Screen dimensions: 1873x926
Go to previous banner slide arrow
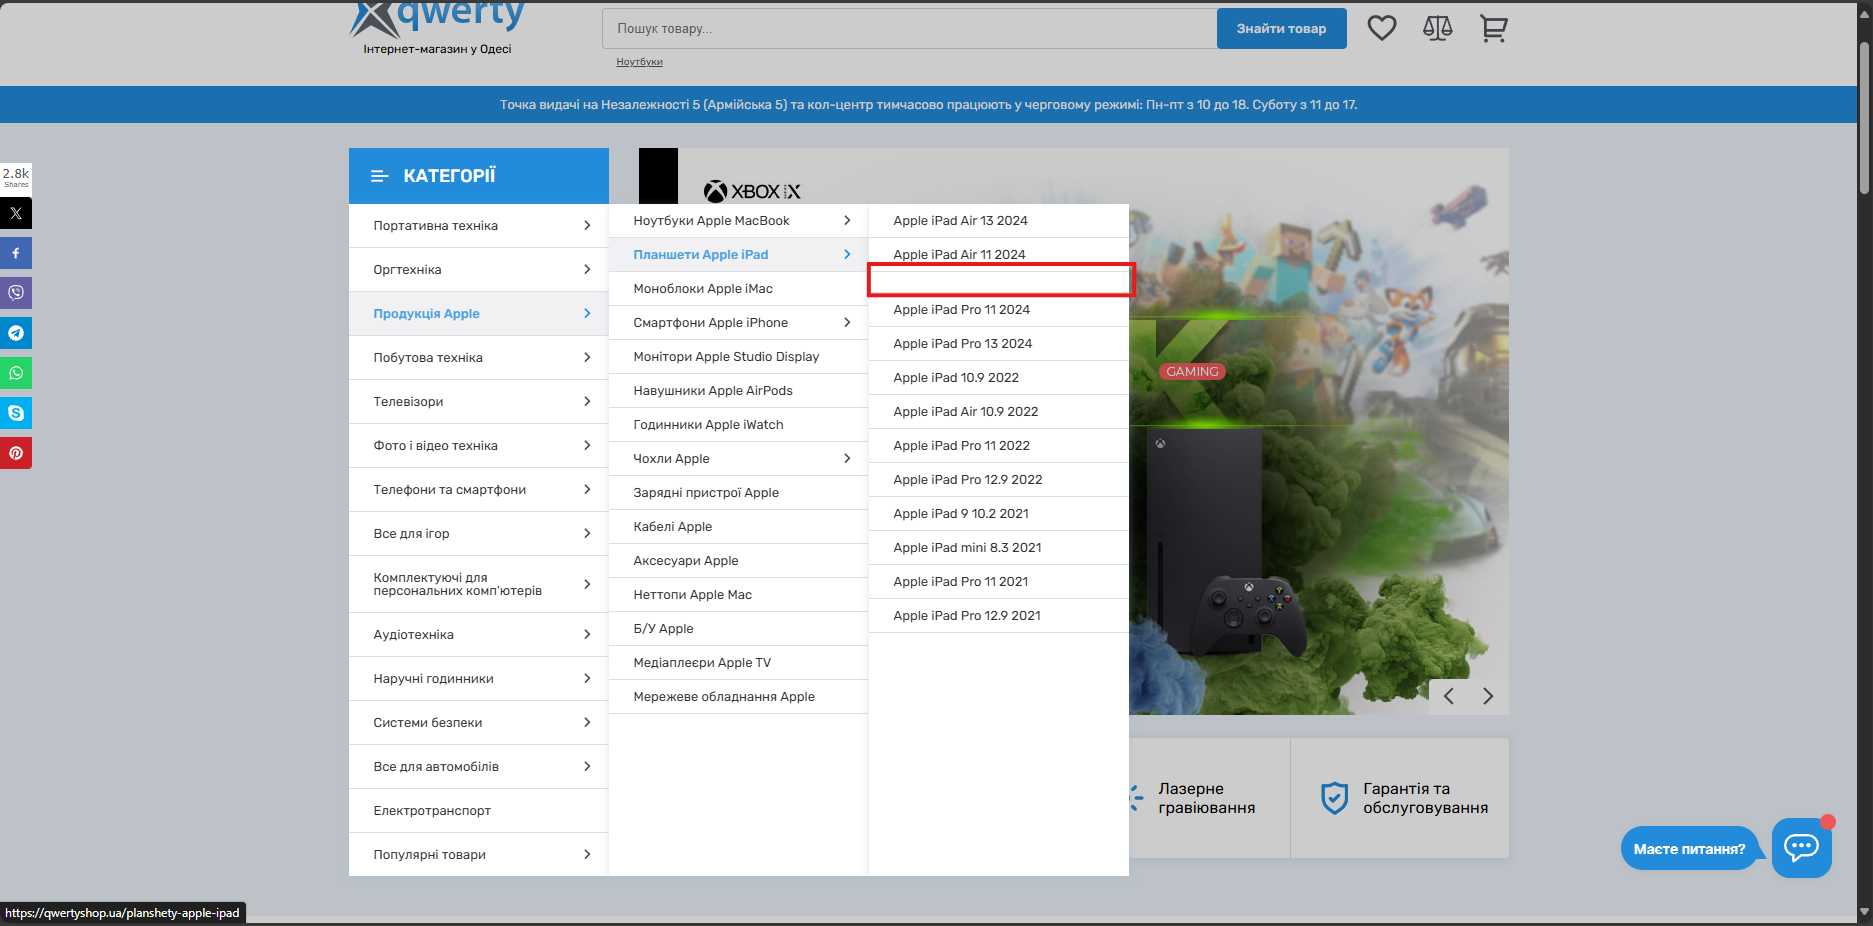coord(1449,696)
